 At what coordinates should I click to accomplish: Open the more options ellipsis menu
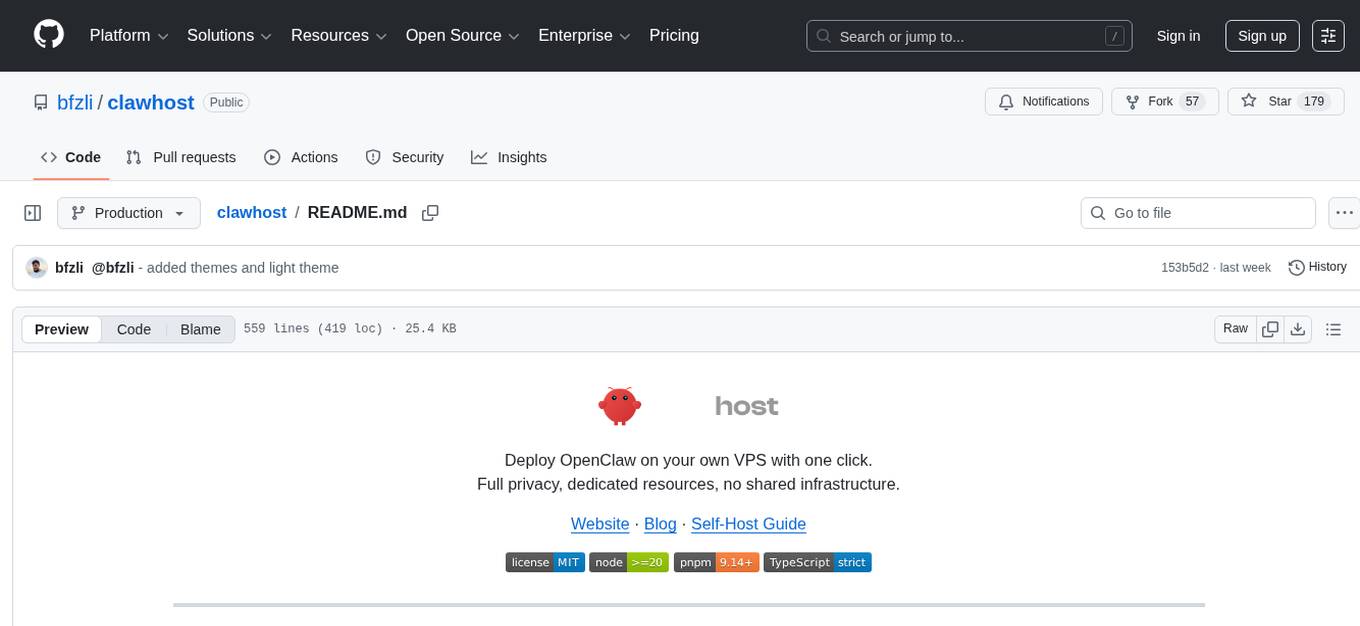(x=1344, y=212)
